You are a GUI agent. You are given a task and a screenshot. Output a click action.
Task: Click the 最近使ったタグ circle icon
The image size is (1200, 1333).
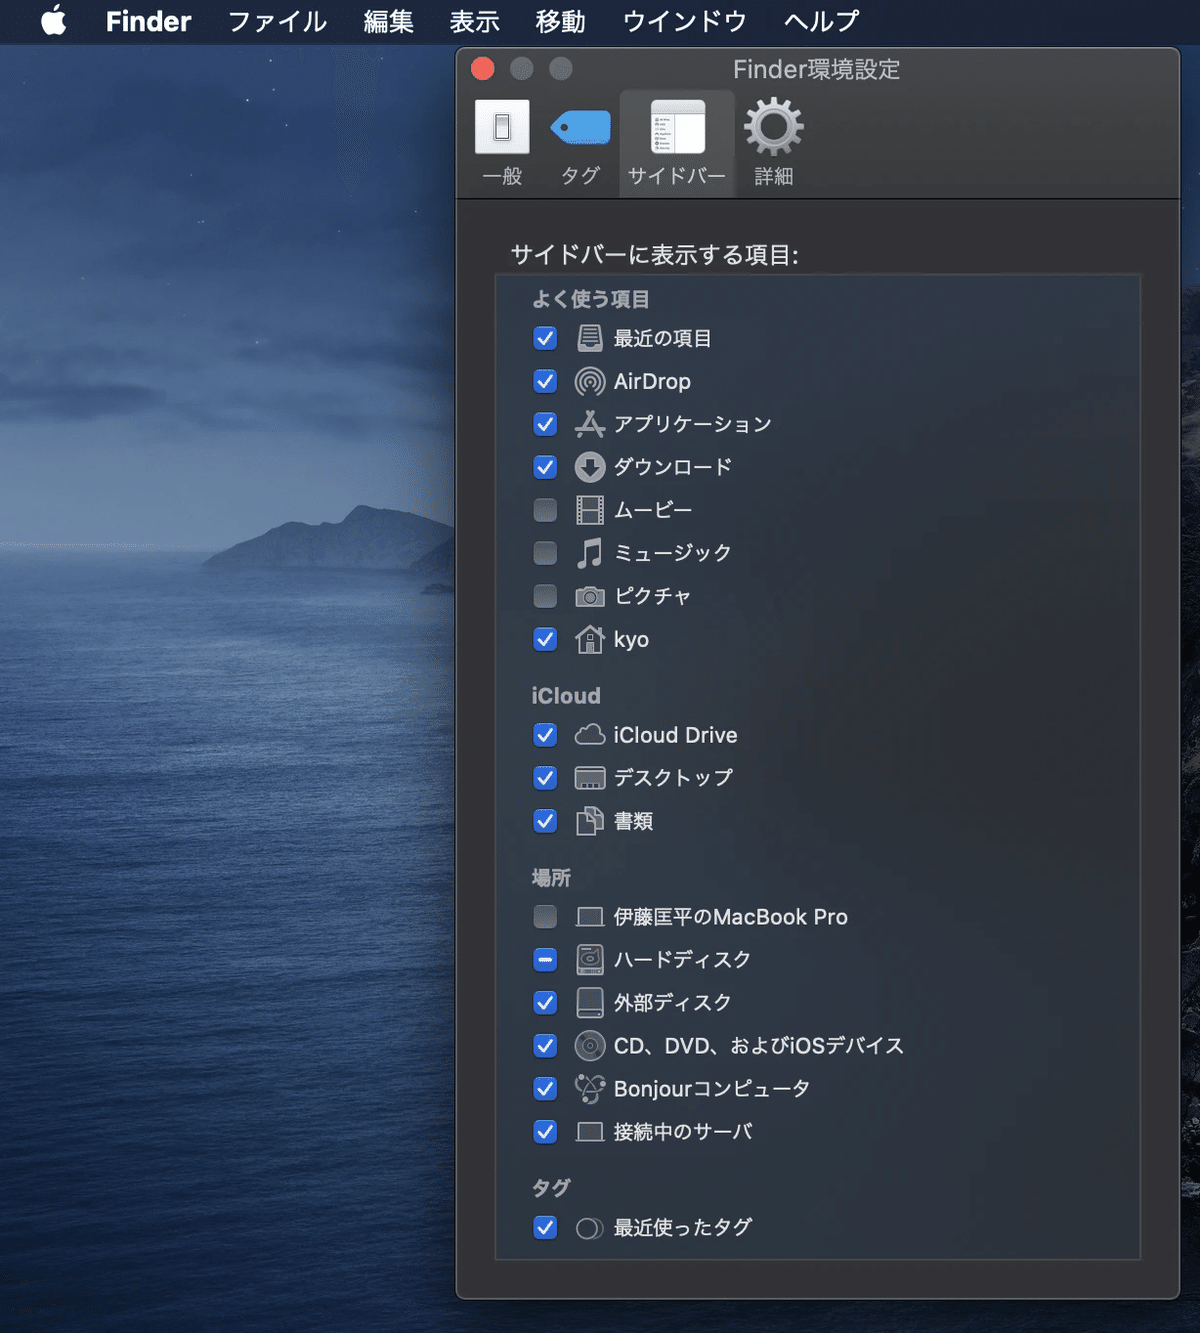(x=590, y=1228)
